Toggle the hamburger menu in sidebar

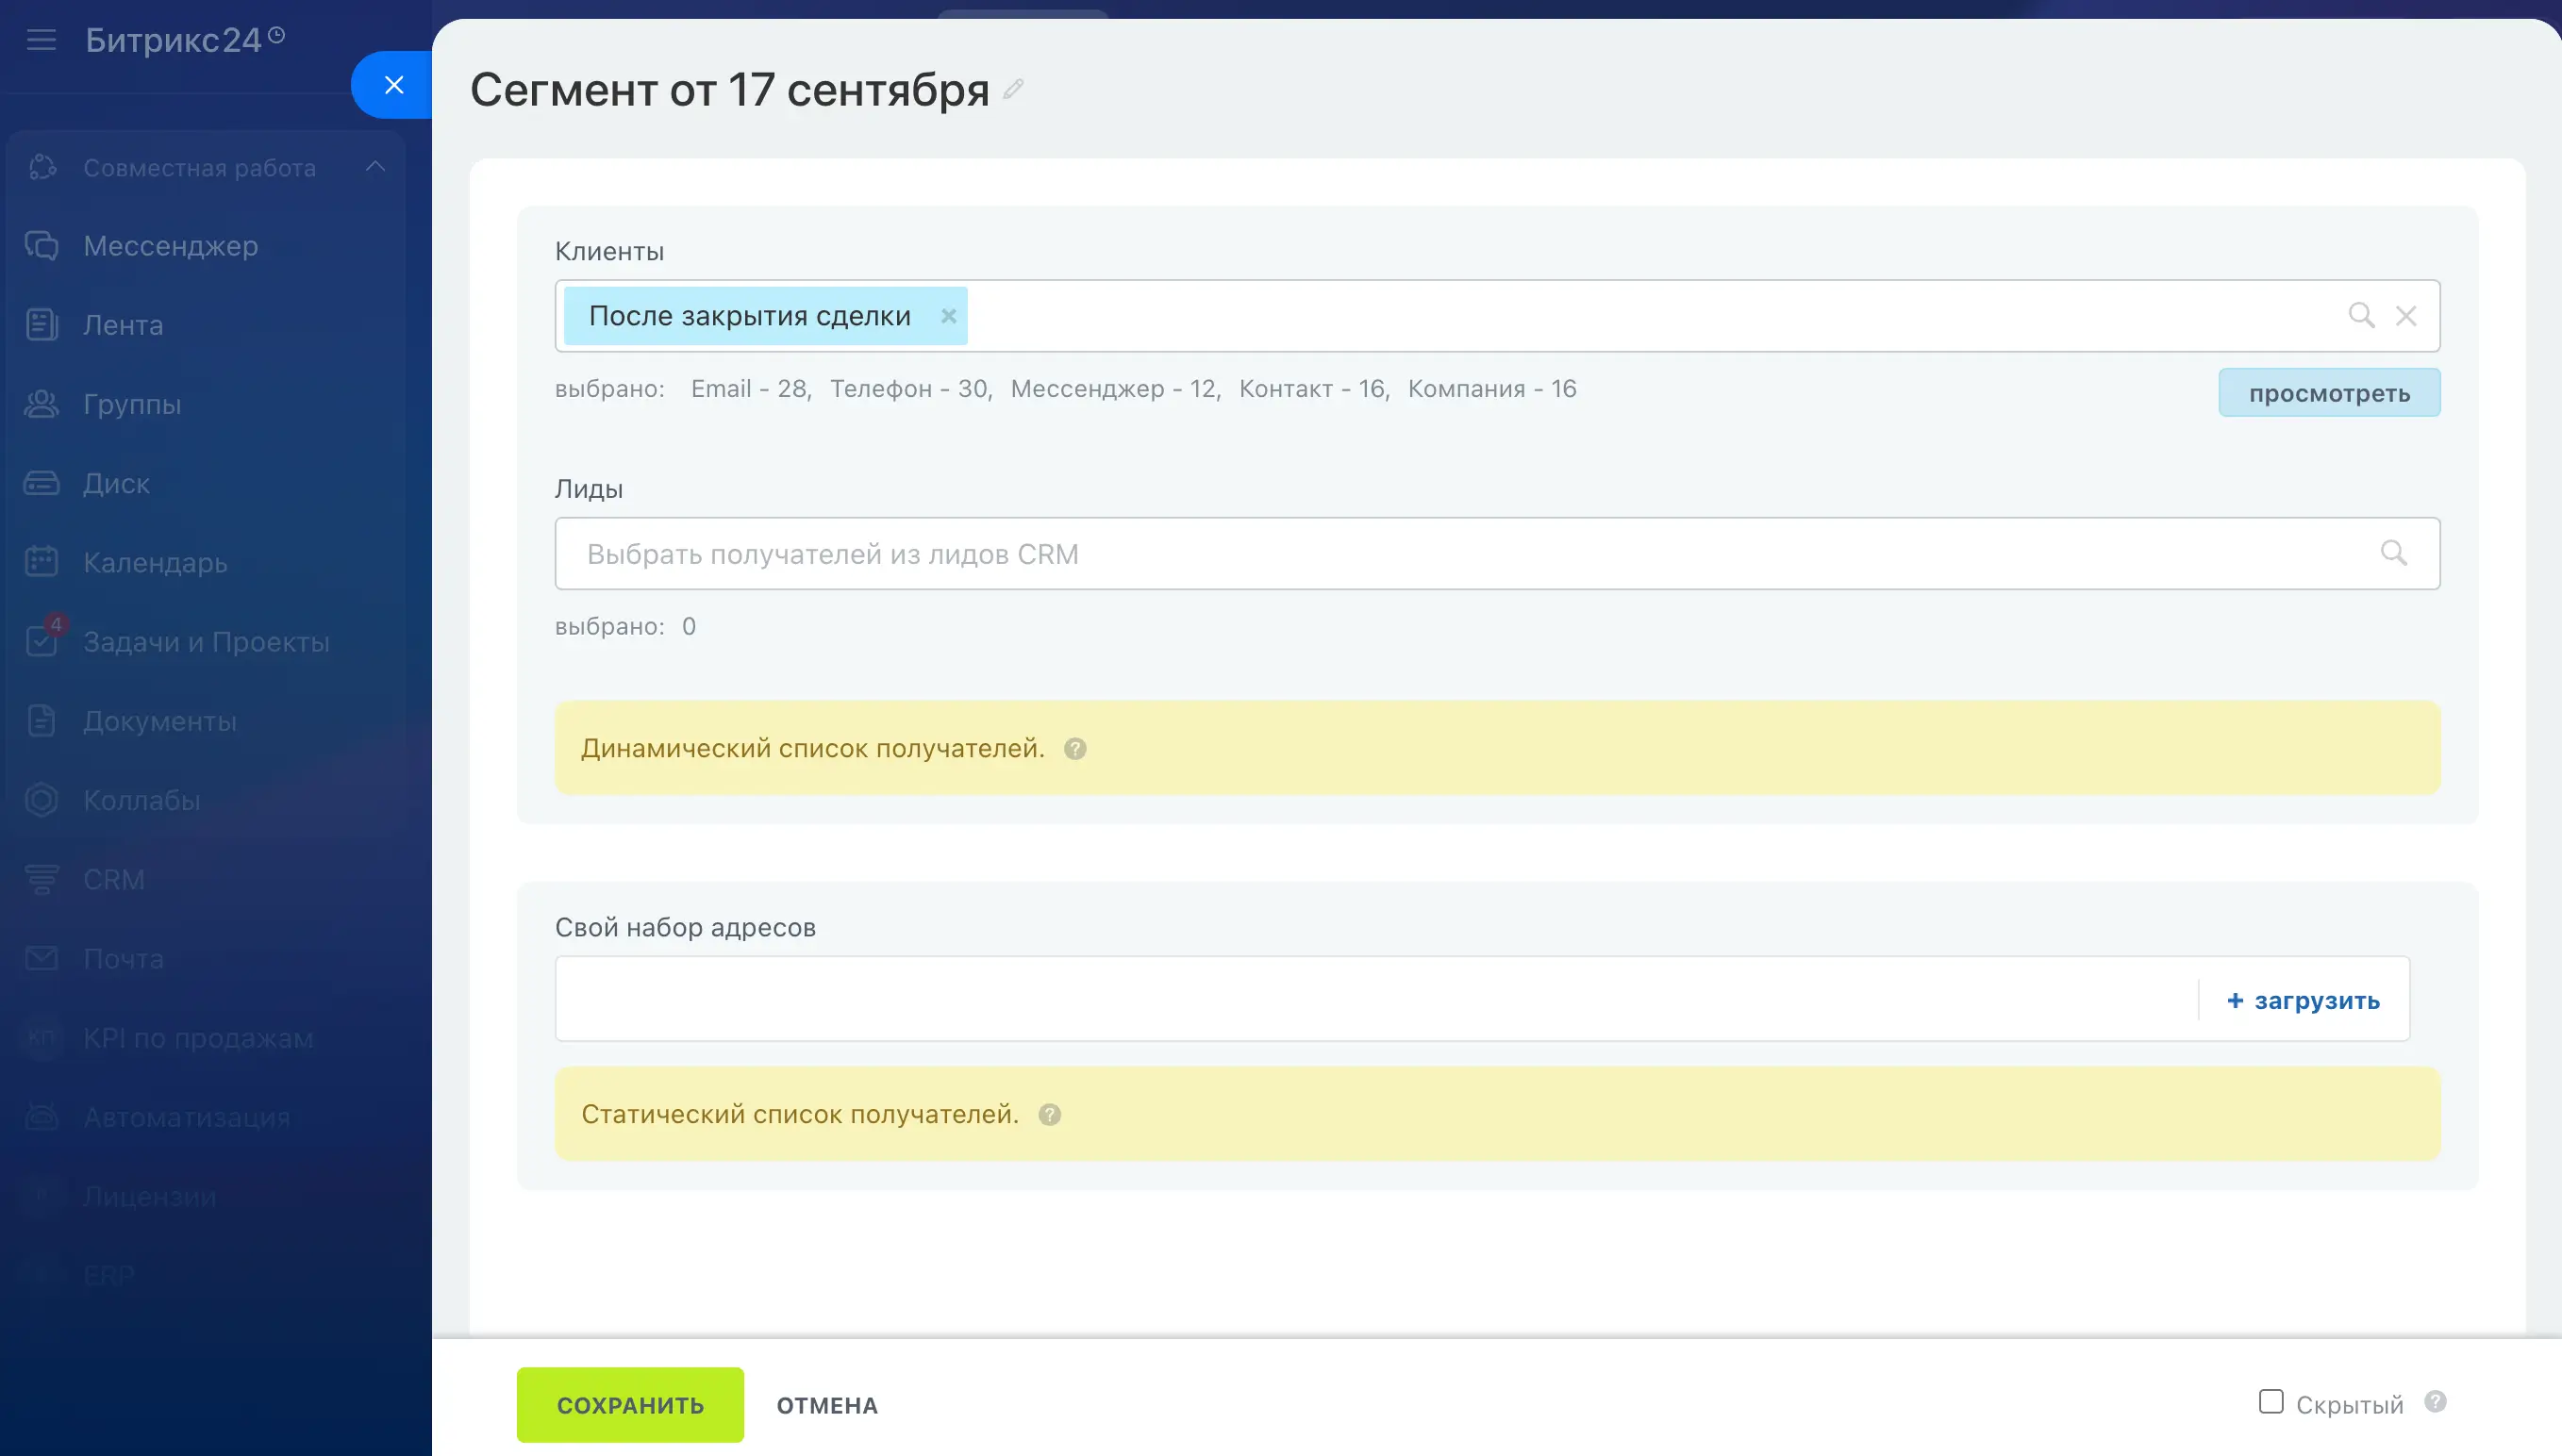(x=41, y=40)
